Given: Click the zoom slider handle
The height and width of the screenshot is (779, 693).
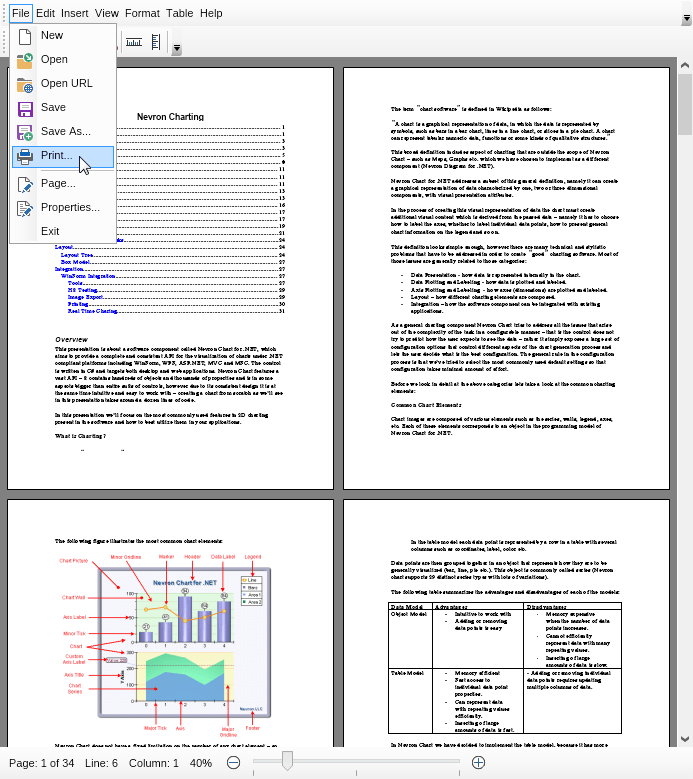Looking at the screenshot, I should (288, 763).
